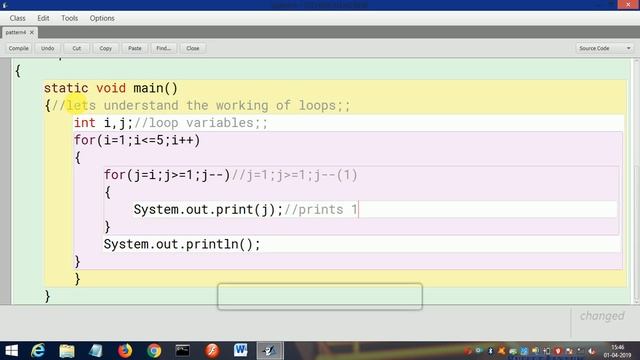Click the 'int i,j;' declaration line
Viewport: 640px width, 360px height.
(x=103, y=123)
